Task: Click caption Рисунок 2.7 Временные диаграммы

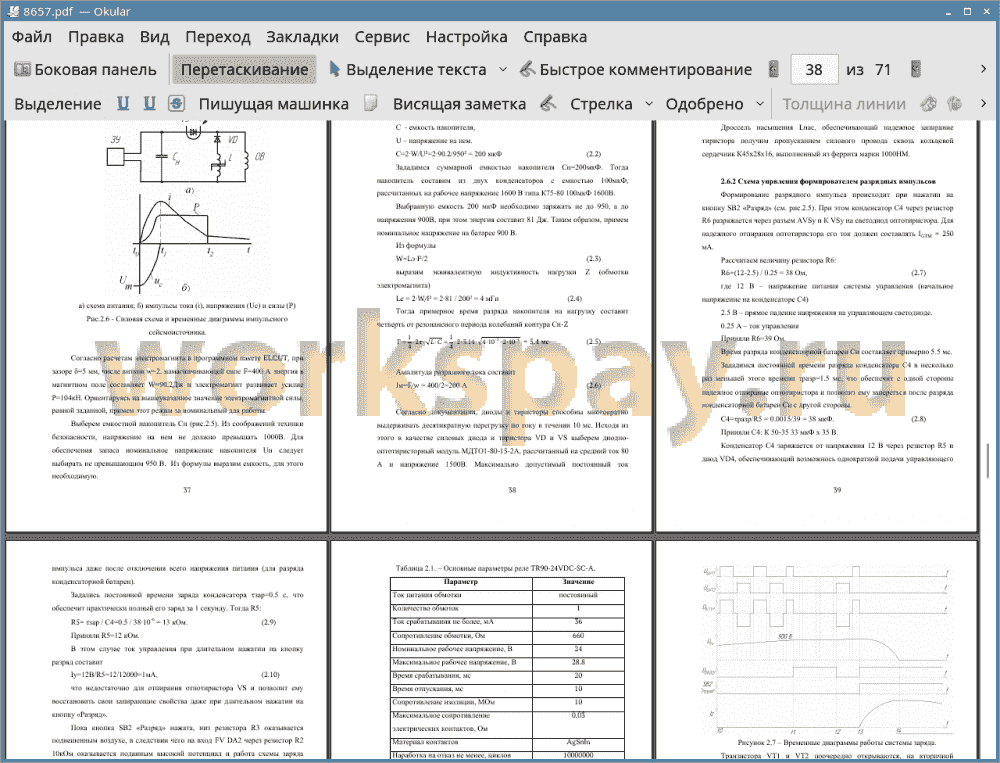Action: coord(836,742)
